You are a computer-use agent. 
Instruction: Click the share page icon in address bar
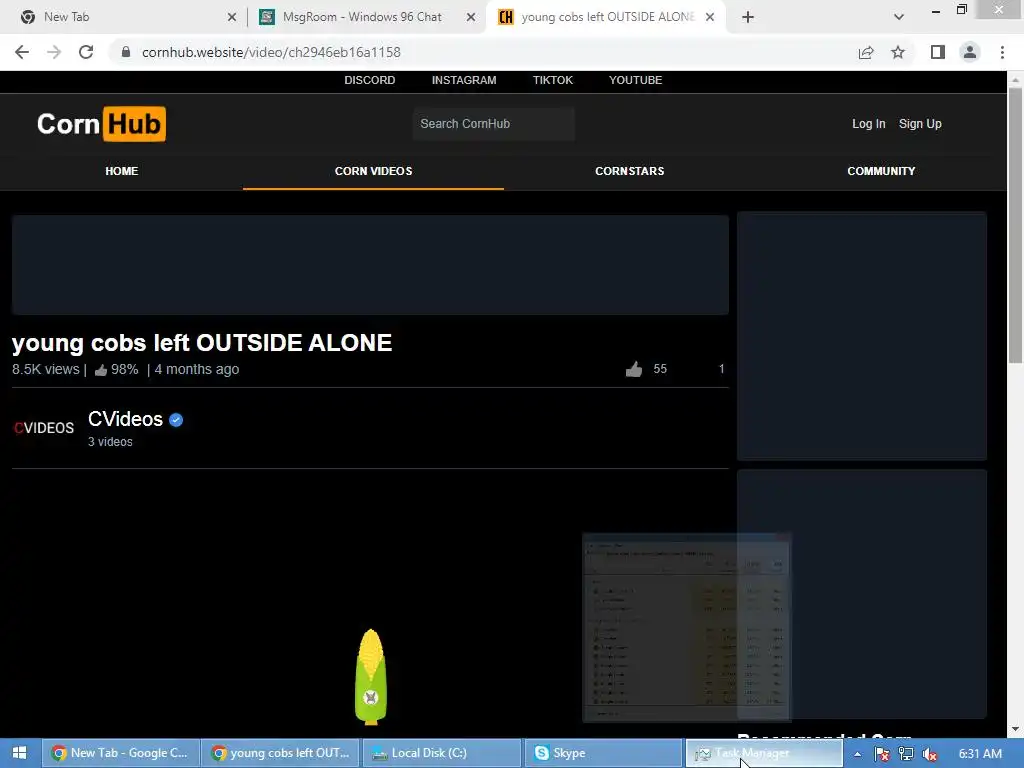pos(866,52)
